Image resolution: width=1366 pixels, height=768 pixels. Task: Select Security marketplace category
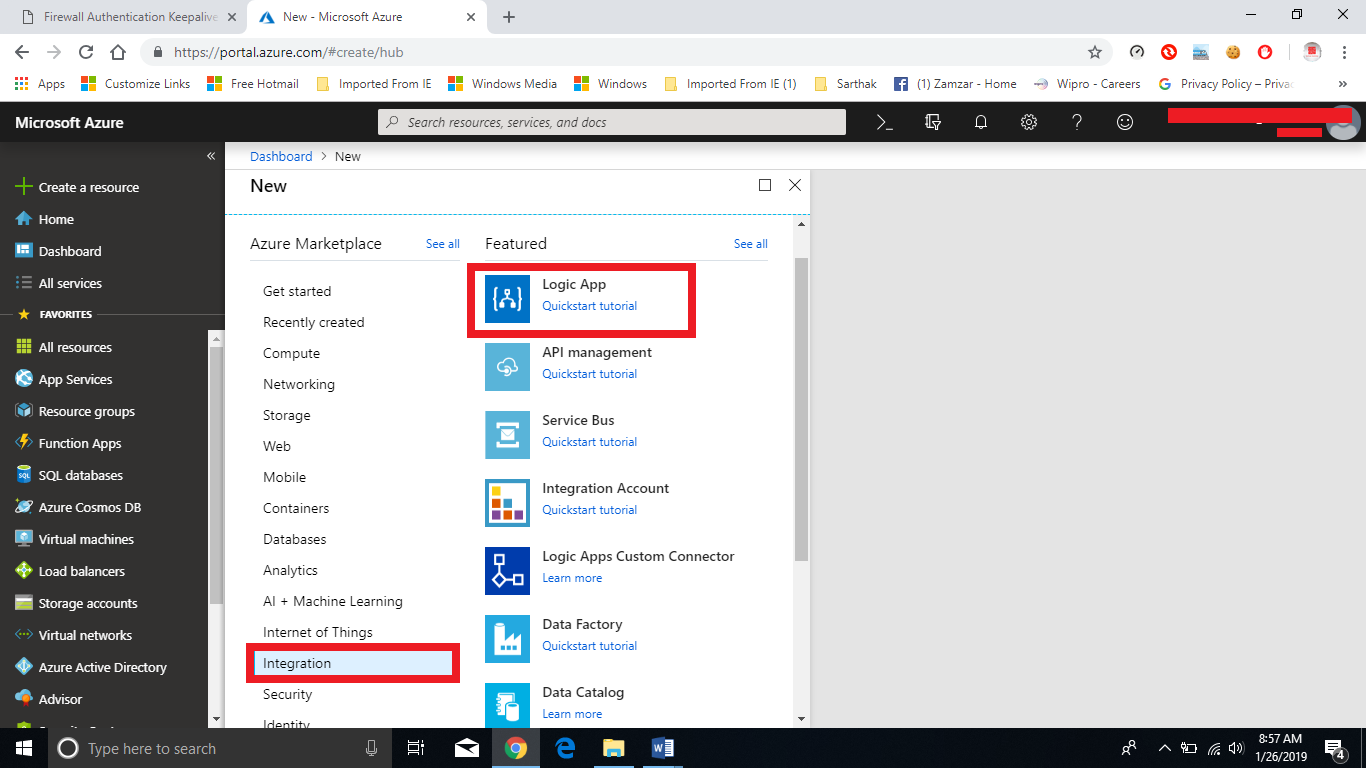coord(288,694)
